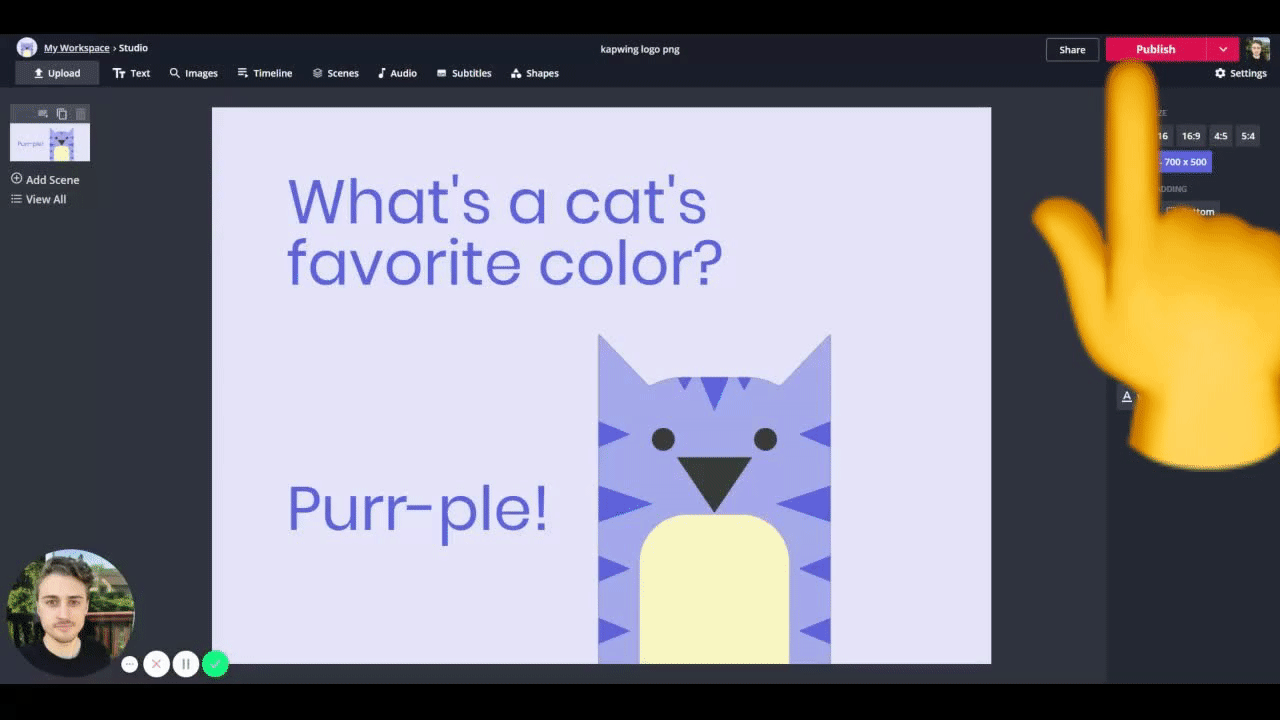
Task: Open the Timeline panel
Action: coord(265,73)
